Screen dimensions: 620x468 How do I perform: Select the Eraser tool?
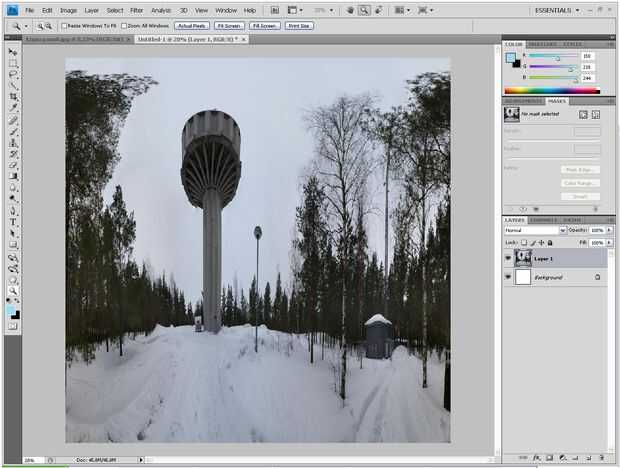[x=13, y=165]
